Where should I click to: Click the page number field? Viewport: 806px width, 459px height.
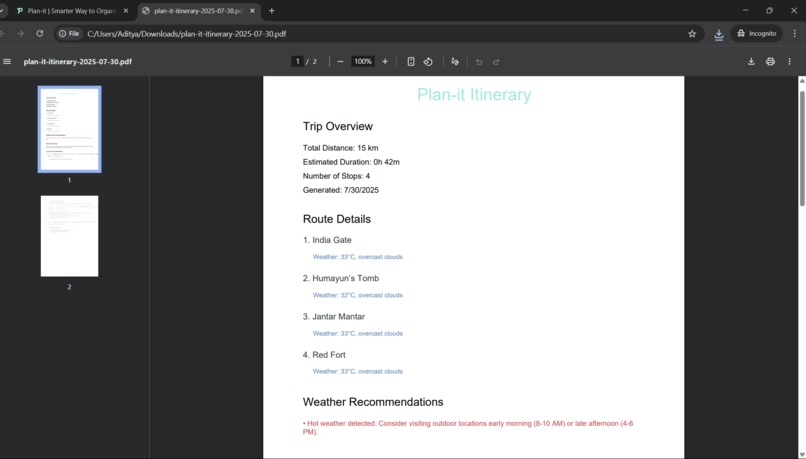pyautogui.click(x=297, y=62)
